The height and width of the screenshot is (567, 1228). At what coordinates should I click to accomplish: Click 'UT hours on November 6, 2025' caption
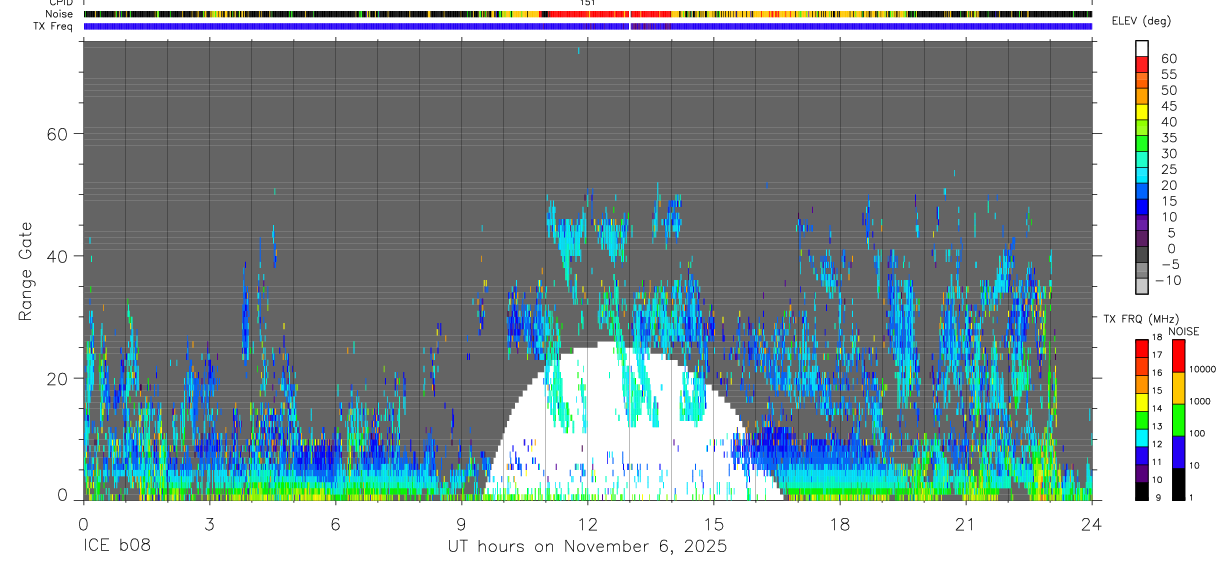point(587,547)
